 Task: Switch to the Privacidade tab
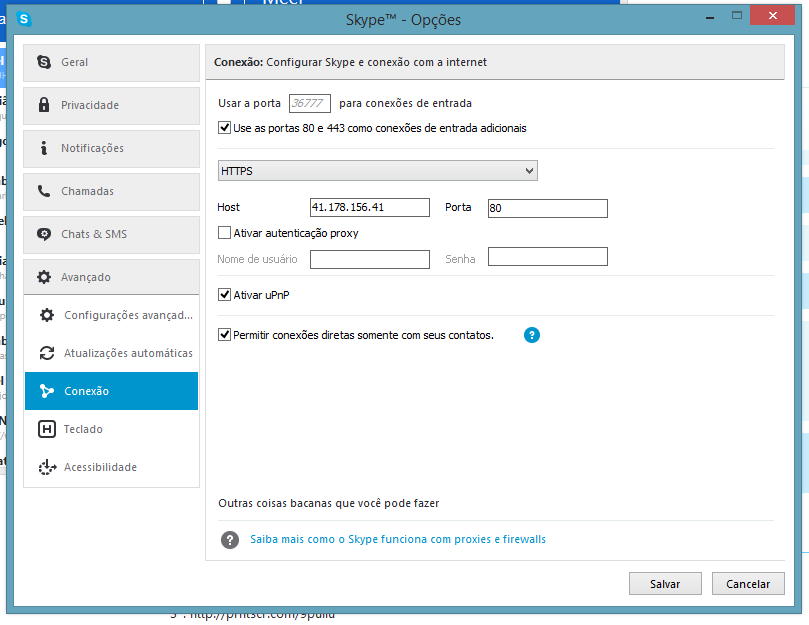[111, 106]
